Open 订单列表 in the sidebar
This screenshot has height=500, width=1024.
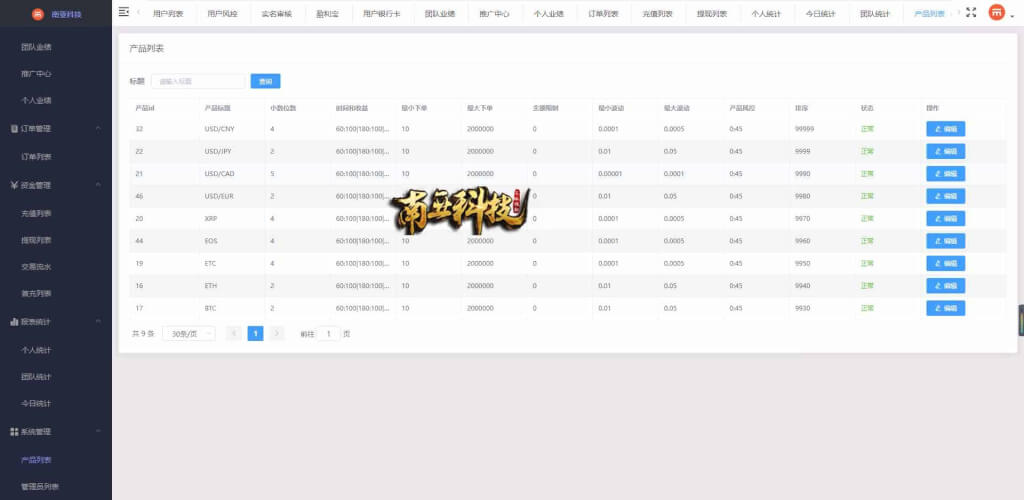[36, 157]
